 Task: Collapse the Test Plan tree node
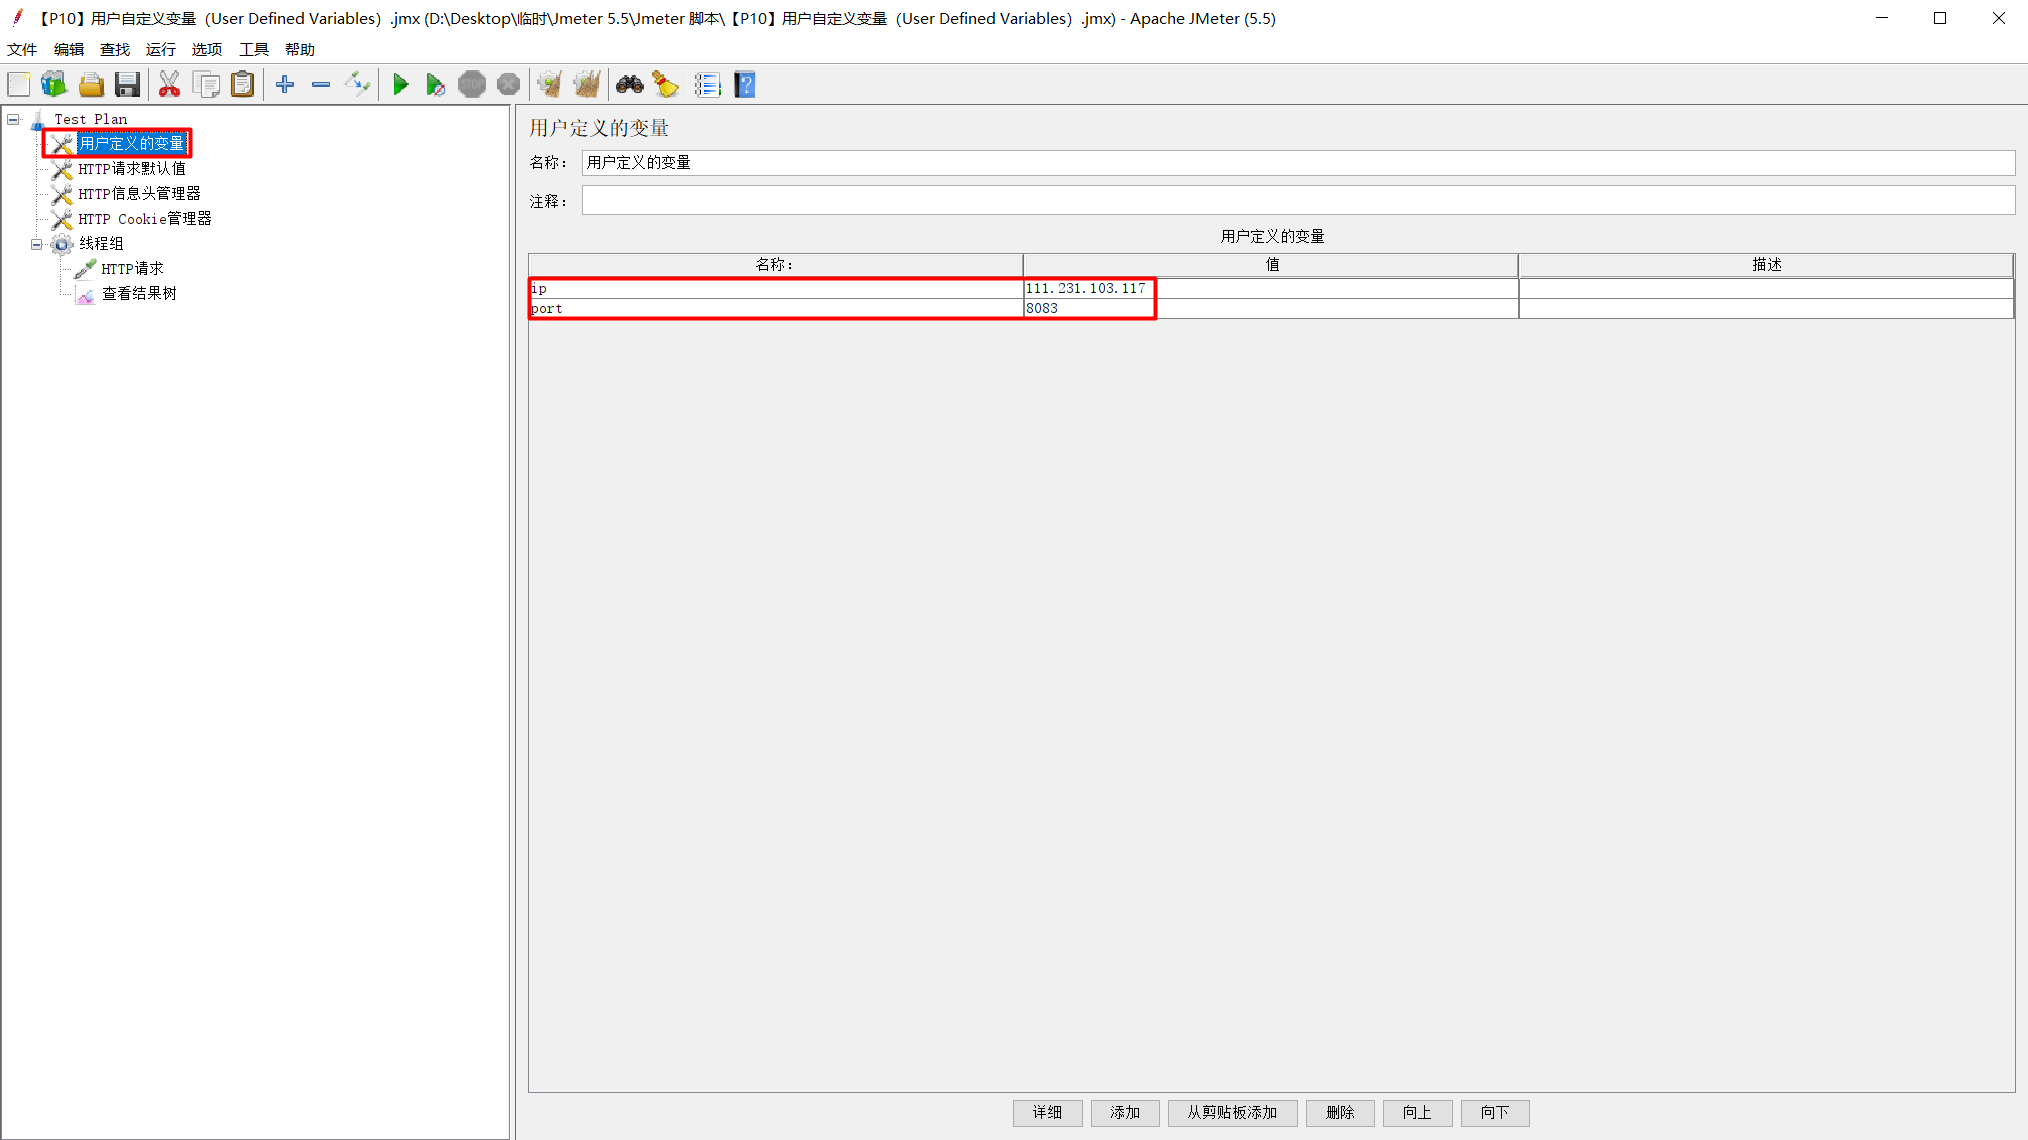[x=14, y=119]
